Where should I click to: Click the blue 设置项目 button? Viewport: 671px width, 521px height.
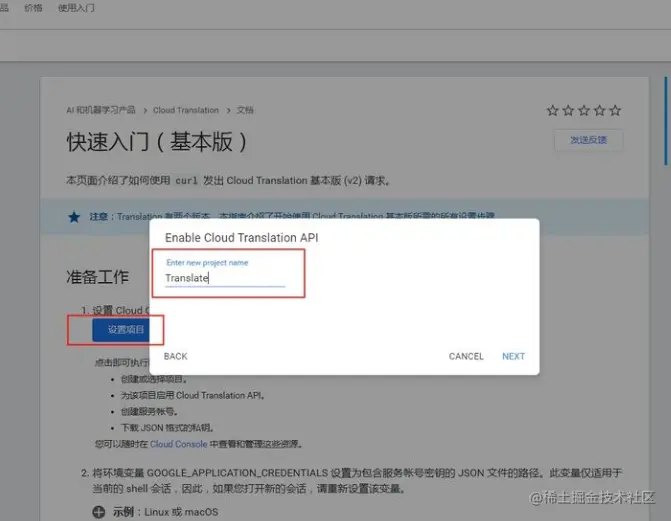[x=121, y=330]
